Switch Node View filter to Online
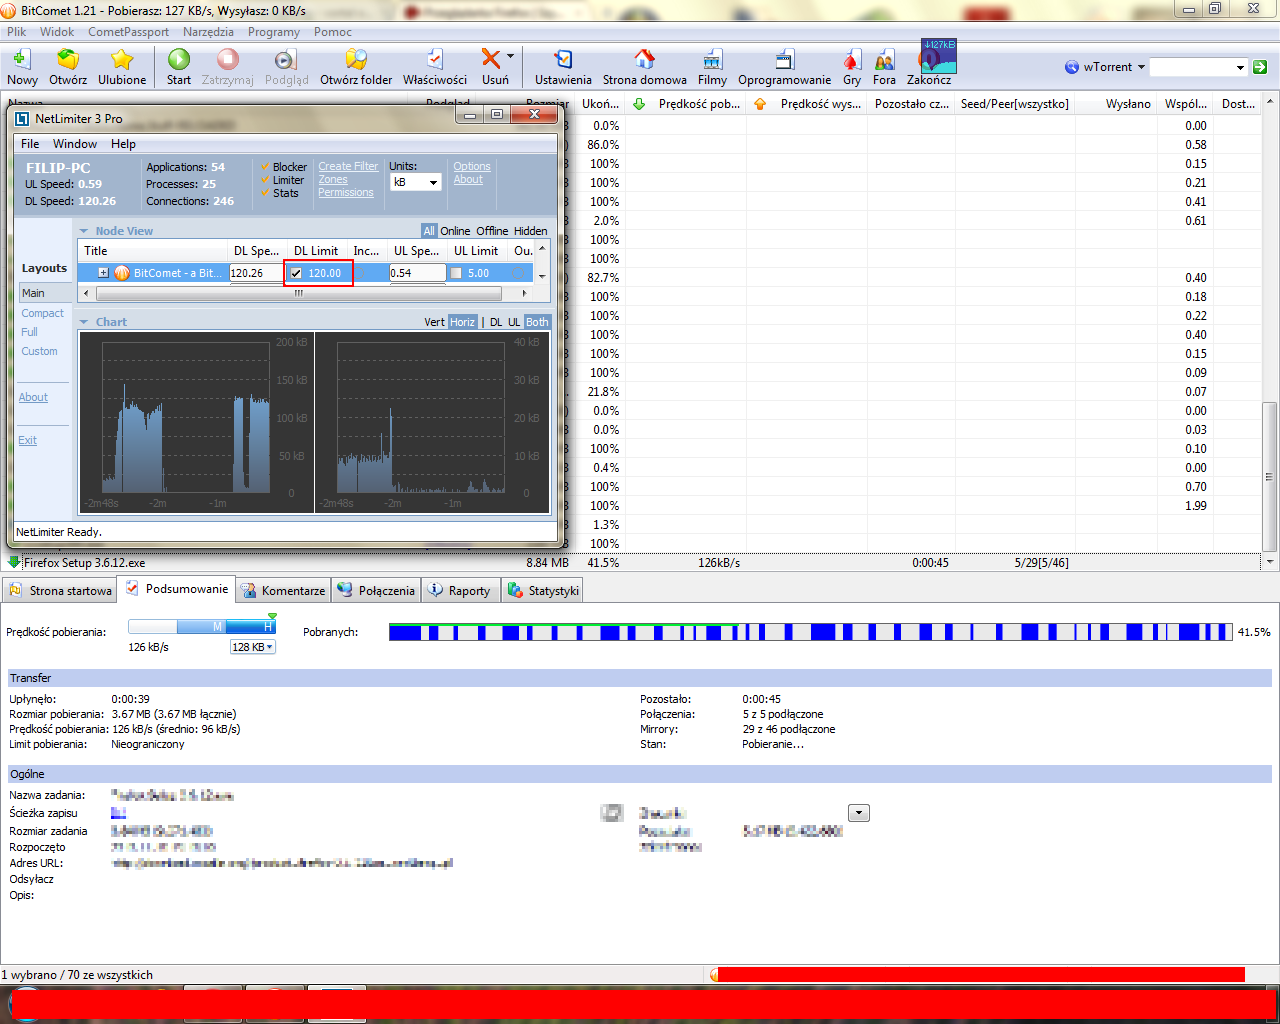Screen dimensions: 1280x1024 pyautogui.click(x=455, y=231)
